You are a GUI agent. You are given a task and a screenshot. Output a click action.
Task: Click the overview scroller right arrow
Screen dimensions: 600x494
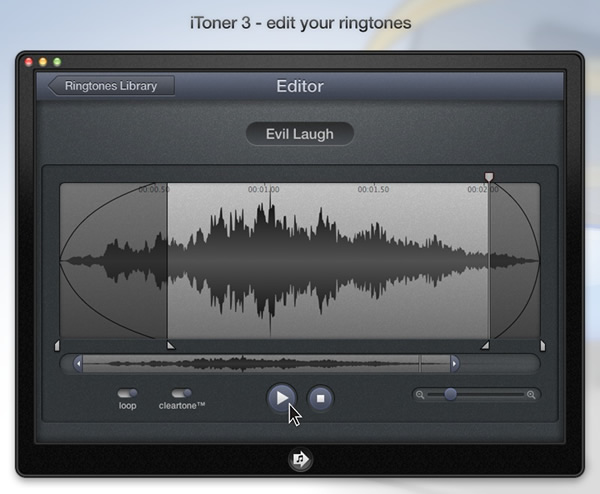pyautogui.click(x=455, y=364)
